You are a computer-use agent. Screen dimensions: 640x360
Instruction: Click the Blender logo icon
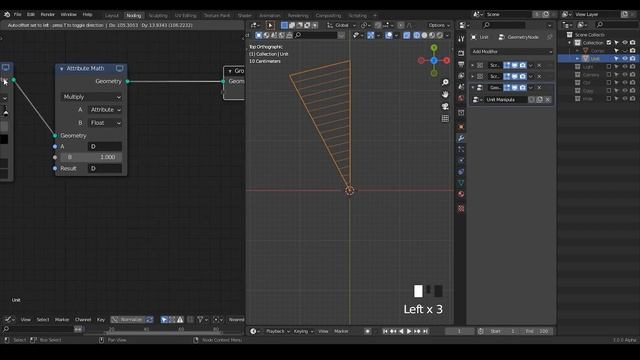click(7, 14)
